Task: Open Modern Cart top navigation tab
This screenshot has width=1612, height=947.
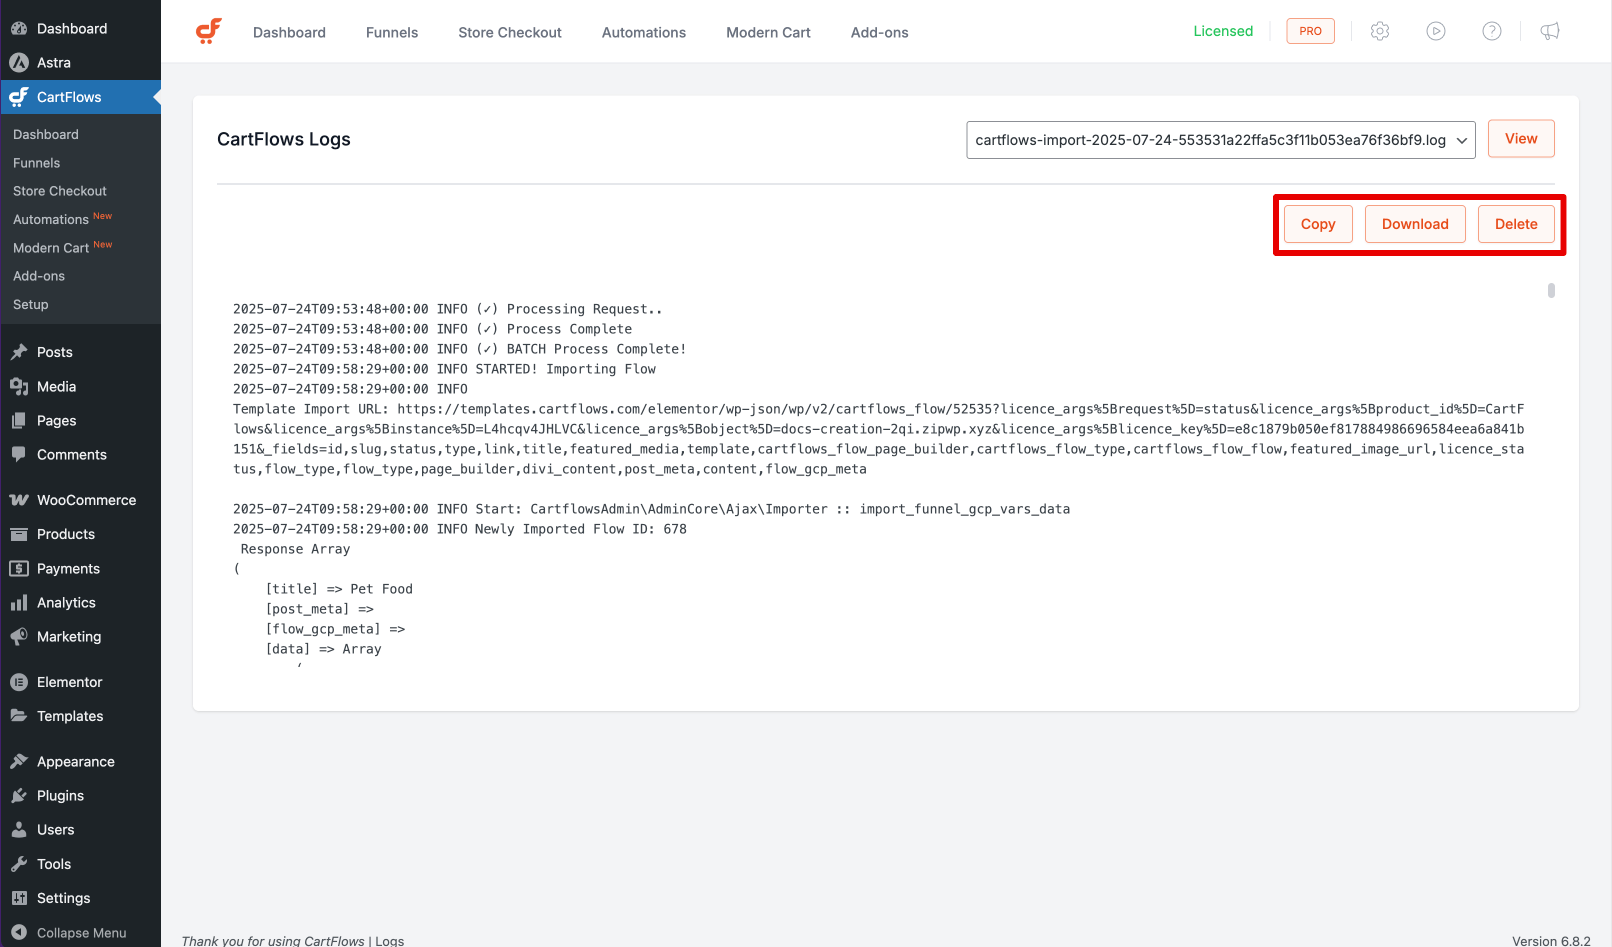Action: pyautogui.click(x=768, y=32)
